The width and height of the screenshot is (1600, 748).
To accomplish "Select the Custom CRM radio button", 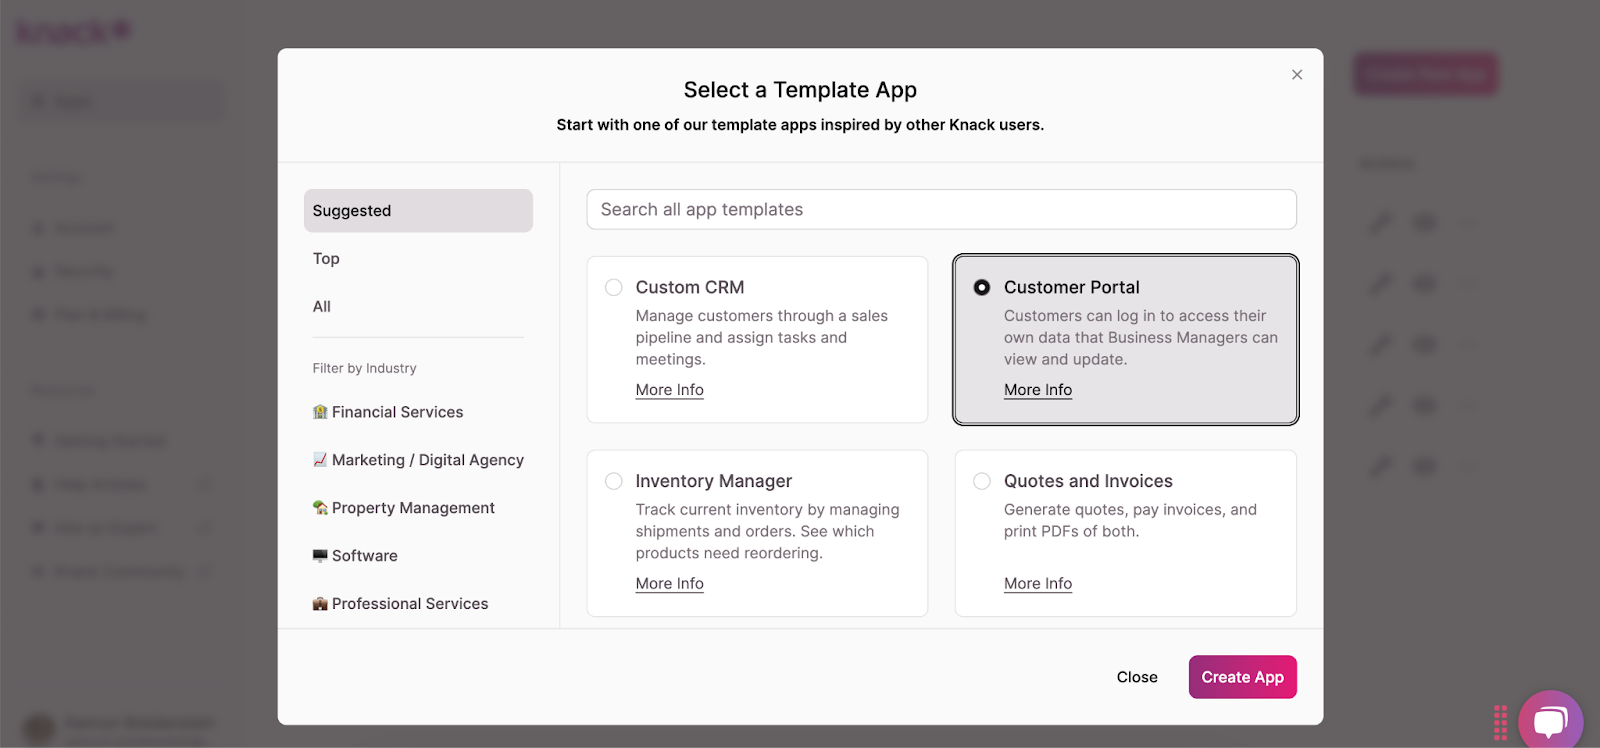I will [x=614, y=288].
